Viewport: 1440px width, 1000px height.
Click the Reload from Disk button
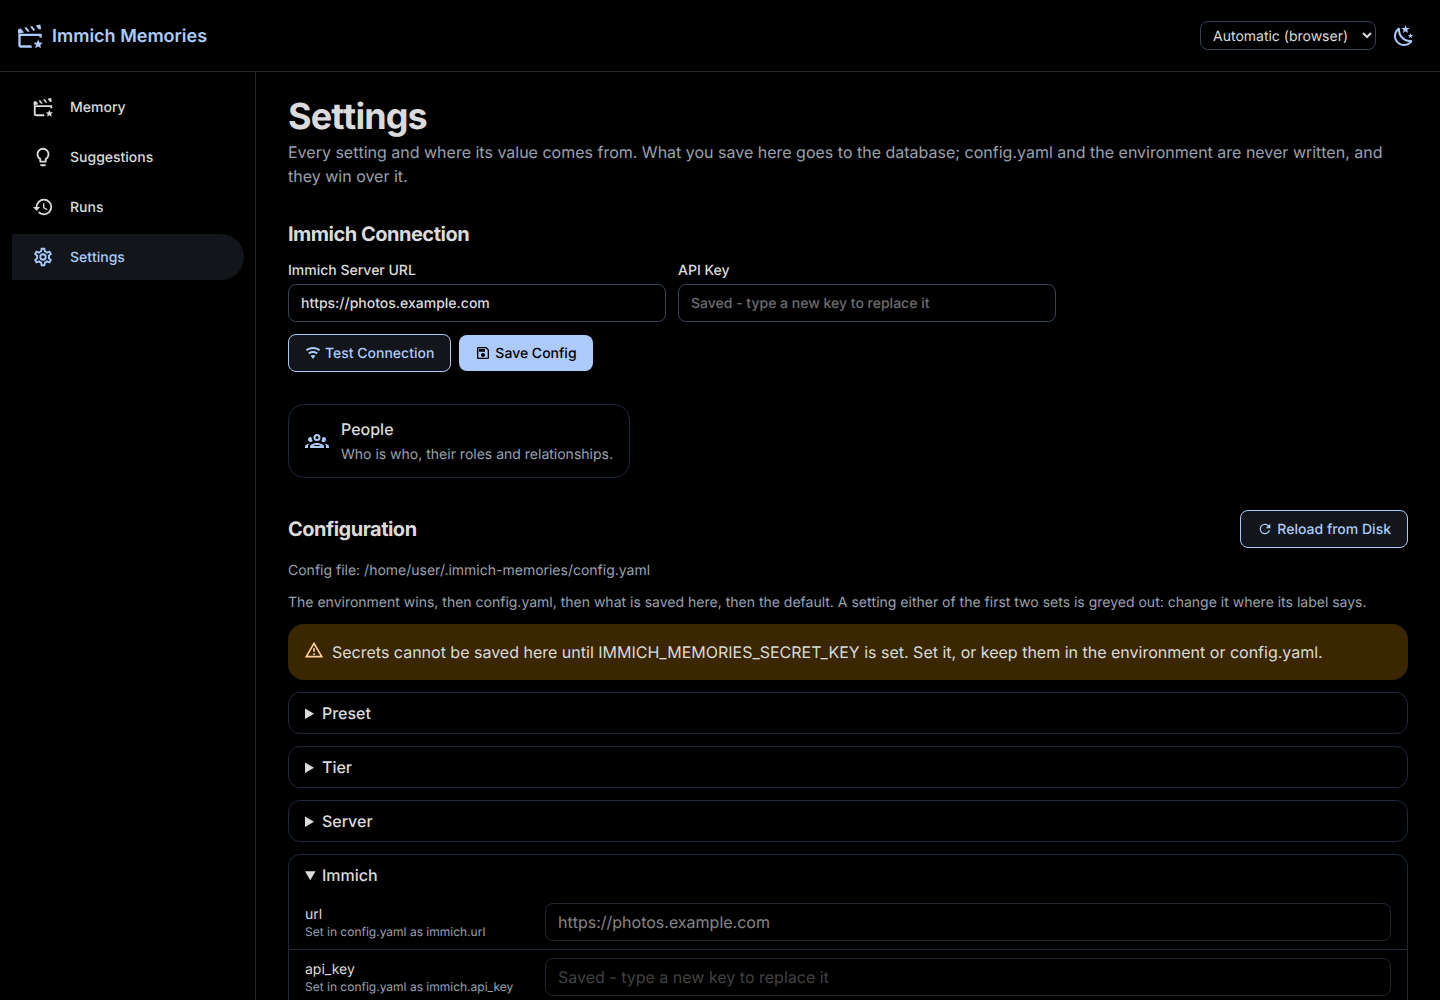coord(1324,529)
